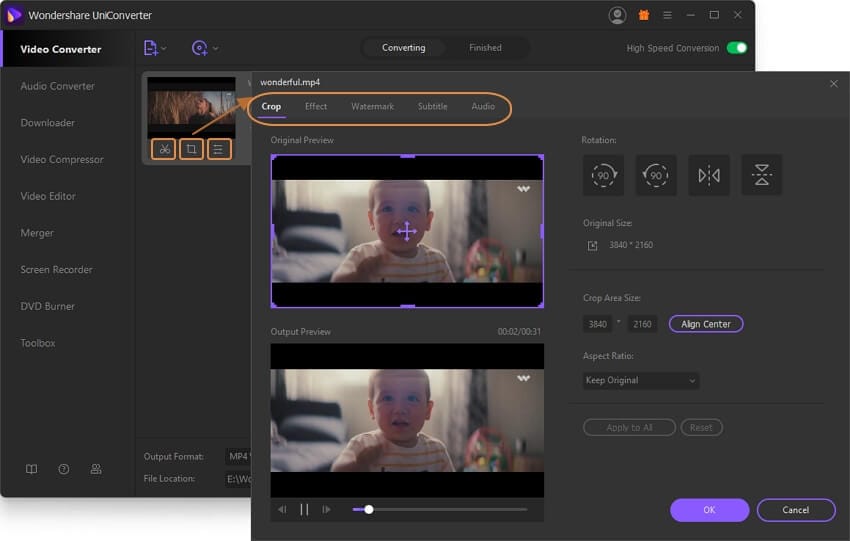
Task: Open the community people icon in sidebar
Action: [x=96, y=469]
